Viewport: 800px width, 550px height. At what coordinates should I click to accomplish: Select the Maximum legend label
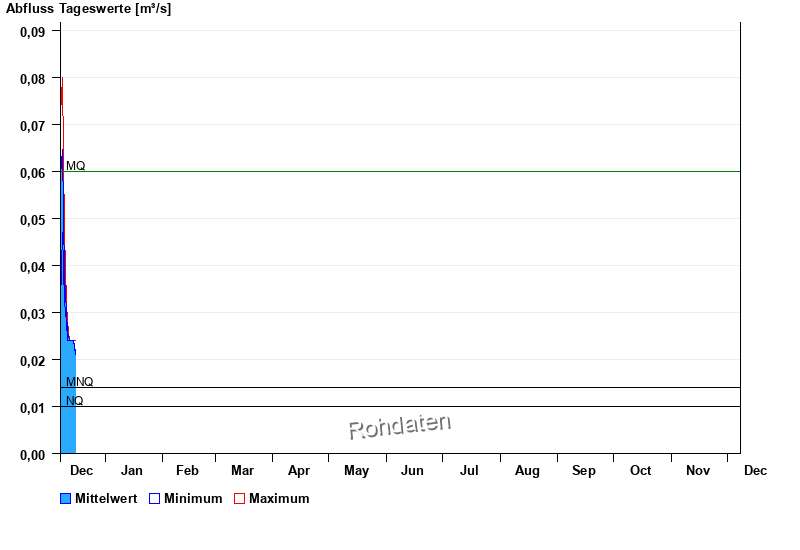click(279, 498)
